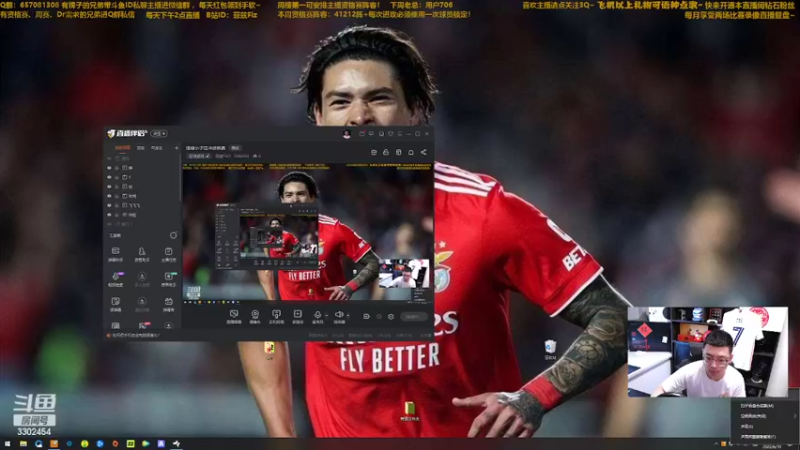The height and width of the screenshot is (450, 800).
Task: Click the category edit pill under the stream title
Action: tap(199, 156)
